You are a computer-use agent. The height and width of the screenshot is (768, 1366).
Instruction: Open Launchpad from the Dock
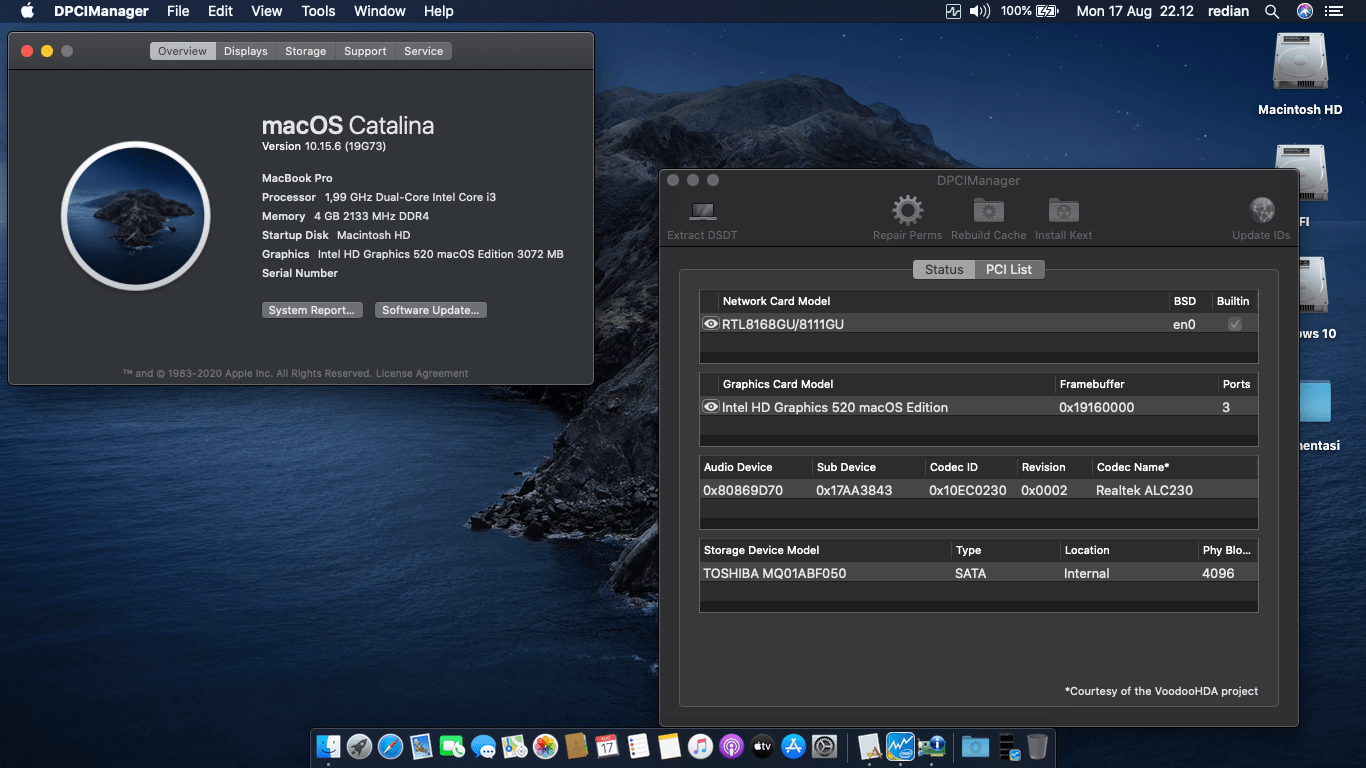[359, 746]
